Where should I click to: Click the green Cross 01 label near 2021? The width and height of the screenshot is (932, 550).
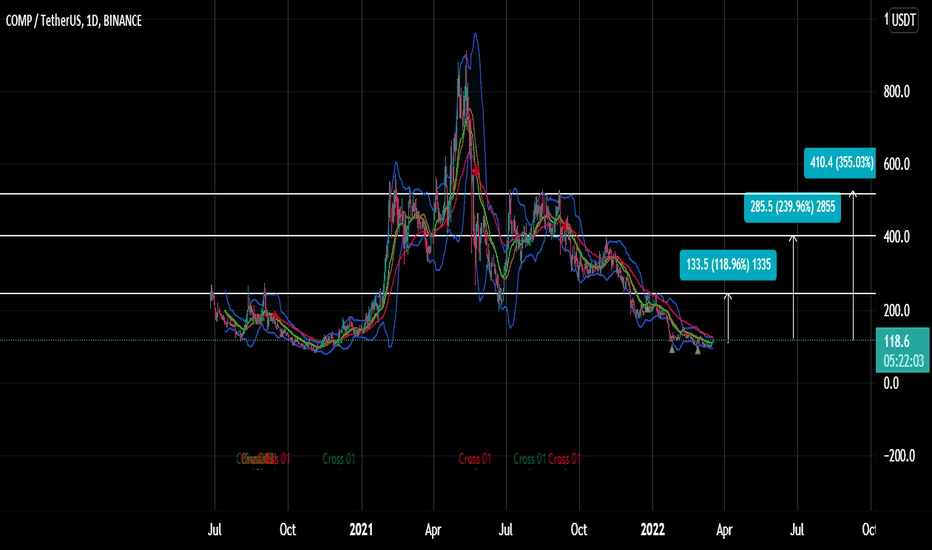[339, 459]
